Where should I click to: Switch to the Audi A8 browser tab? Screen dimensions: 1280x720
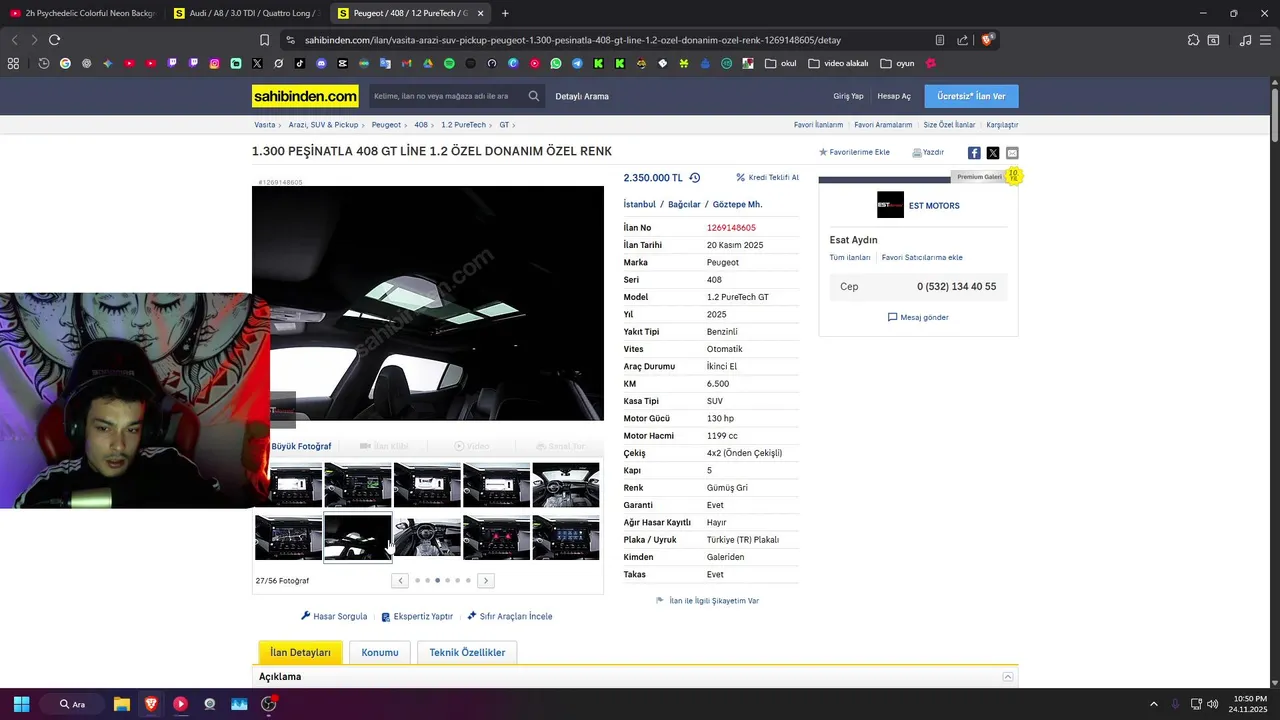[x=245, y=13]
